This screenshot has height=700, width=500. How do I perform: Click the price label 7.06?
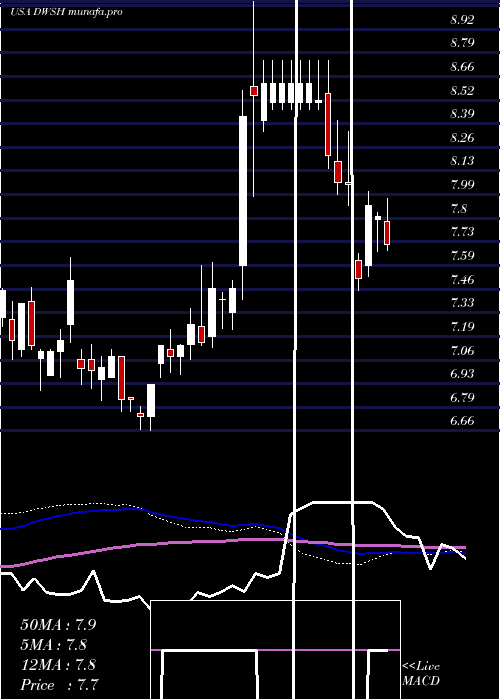click(462, 350)
